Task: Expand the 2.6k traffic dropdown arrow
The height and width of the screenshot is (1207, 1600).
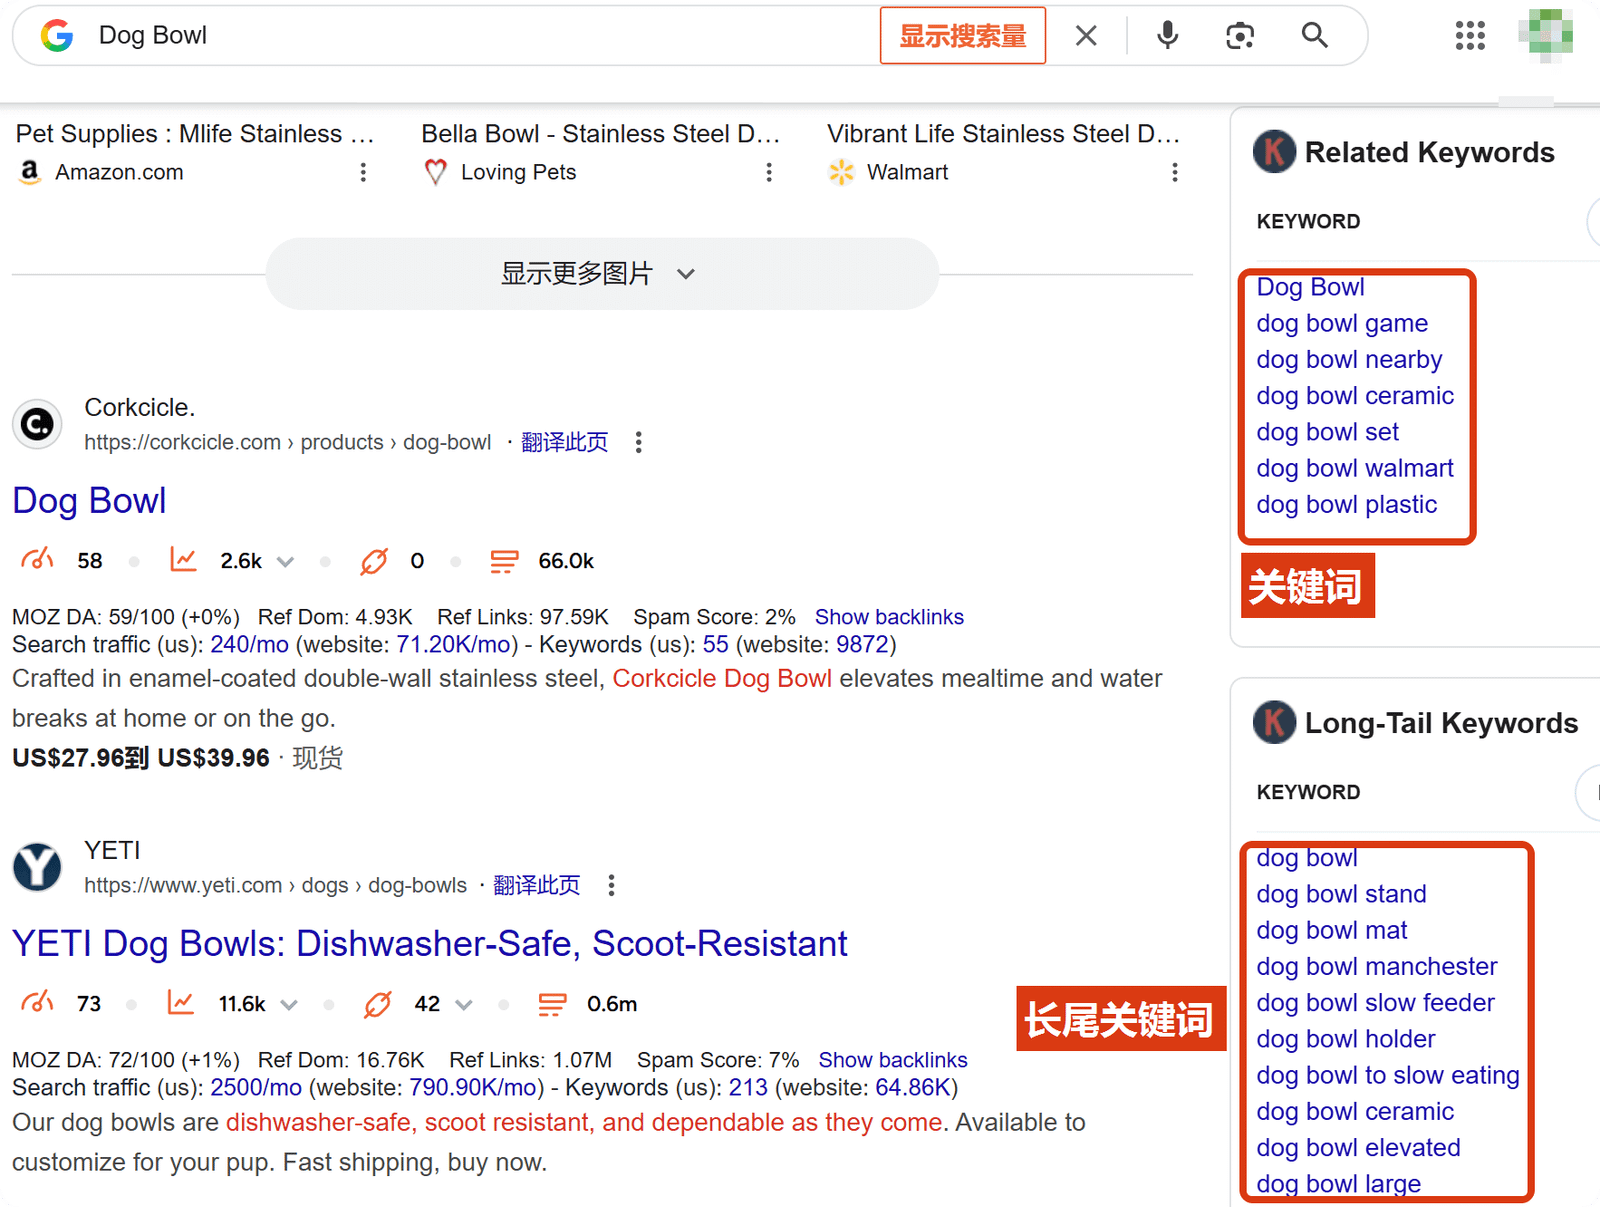Action: (x=286, y=562)
